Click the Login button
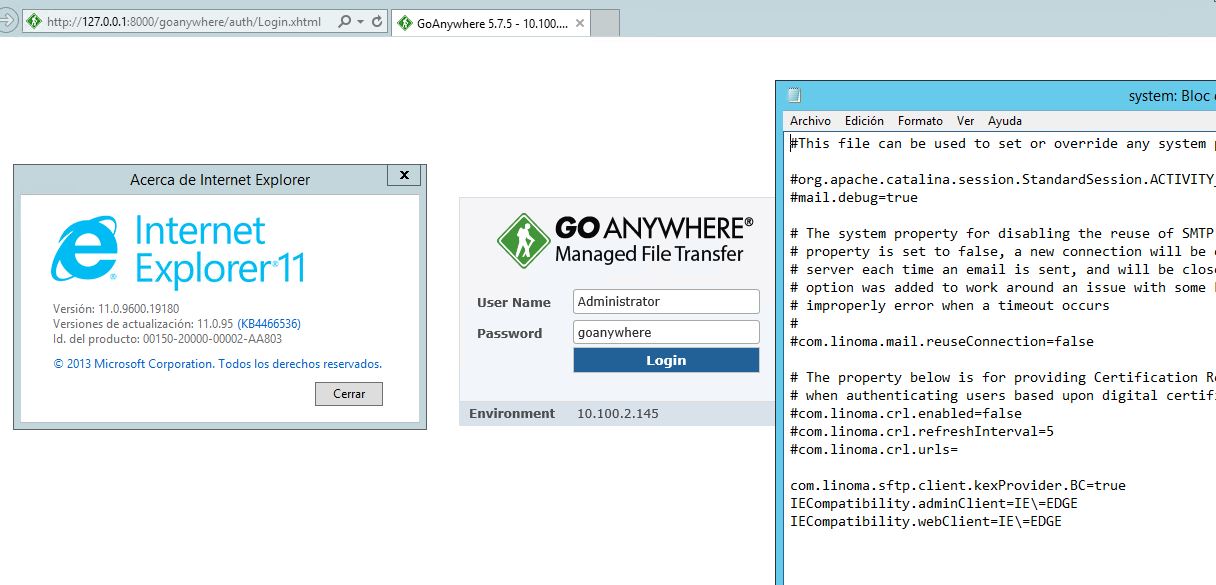1216x585 pixels. click(x=667, y=361)
